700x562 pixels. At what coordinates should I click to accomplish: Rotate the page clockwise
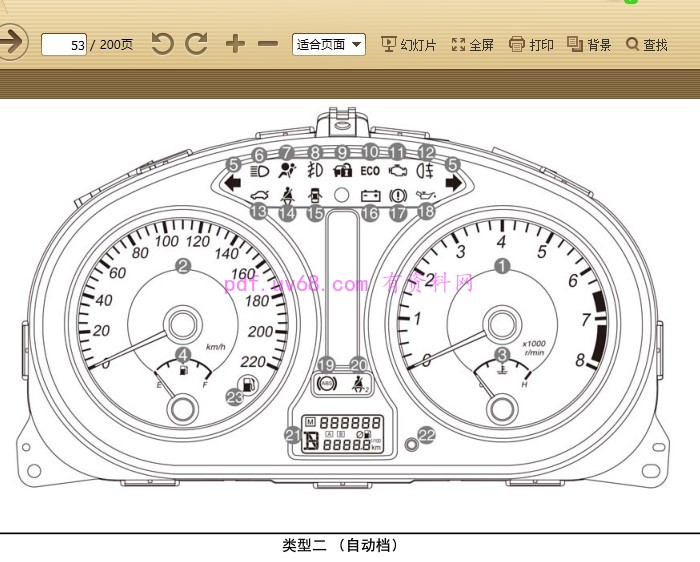point(197,43)
